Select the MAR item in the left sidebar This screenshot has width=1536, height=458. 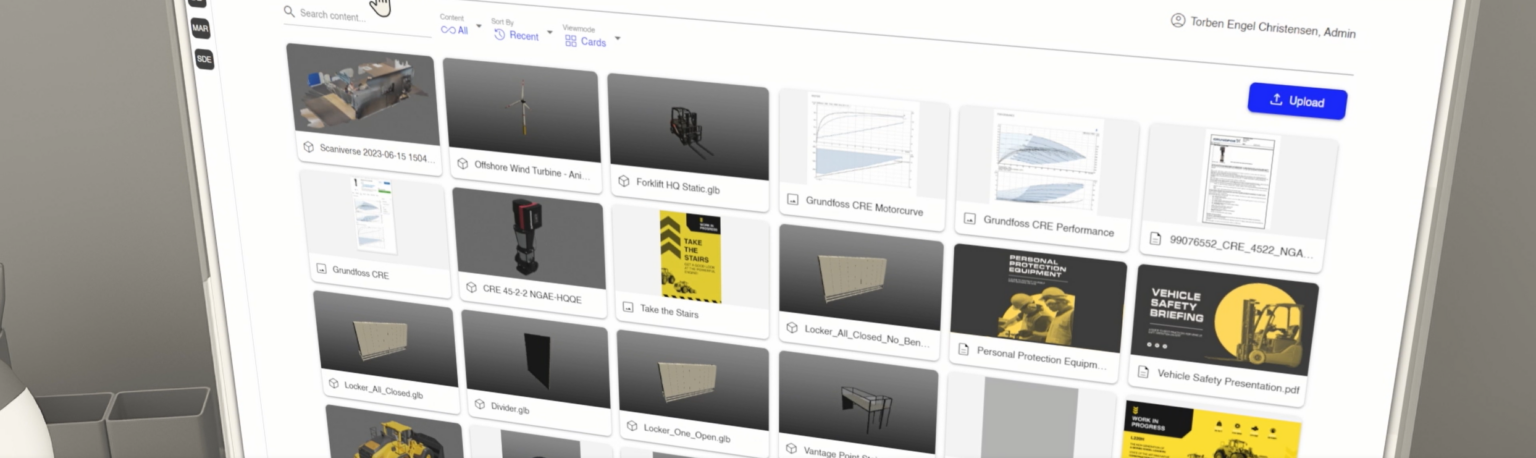(201, 28)
